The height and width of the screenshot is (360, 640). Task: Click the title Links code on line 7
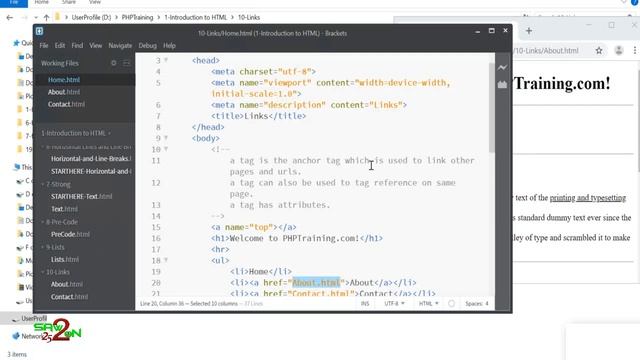[258, 116]
